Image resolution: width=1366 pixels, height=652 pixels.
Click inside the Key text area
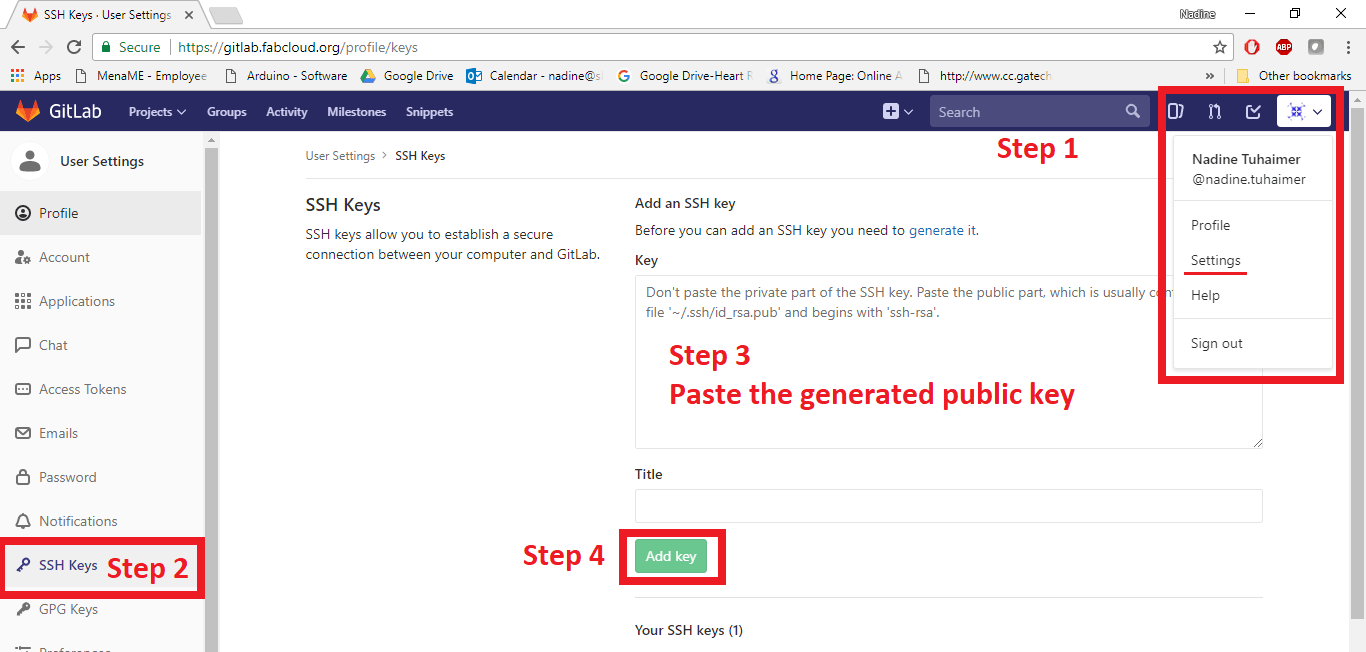click(948, 361)
